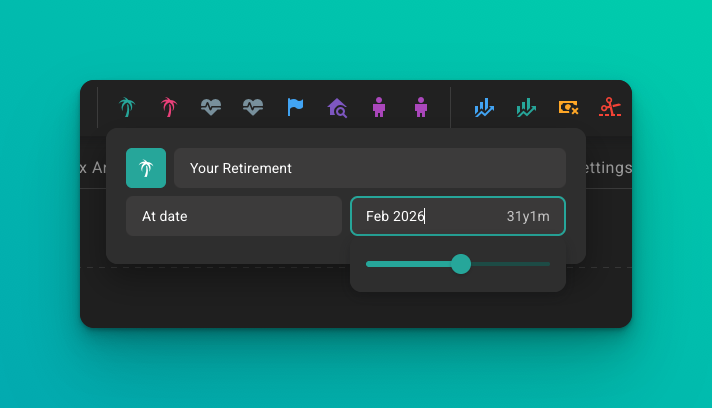Select the orange cash with x icon
Image resolution: width=712 pixels, height=408 pixels.
pyautogui.click(x=568, y=107)
